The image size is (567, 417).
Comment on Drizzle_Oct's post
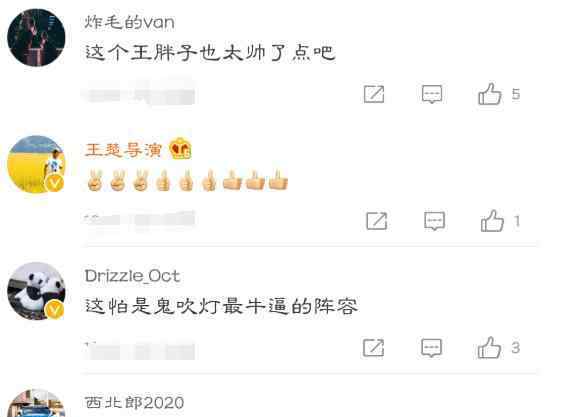coord(431,348)
